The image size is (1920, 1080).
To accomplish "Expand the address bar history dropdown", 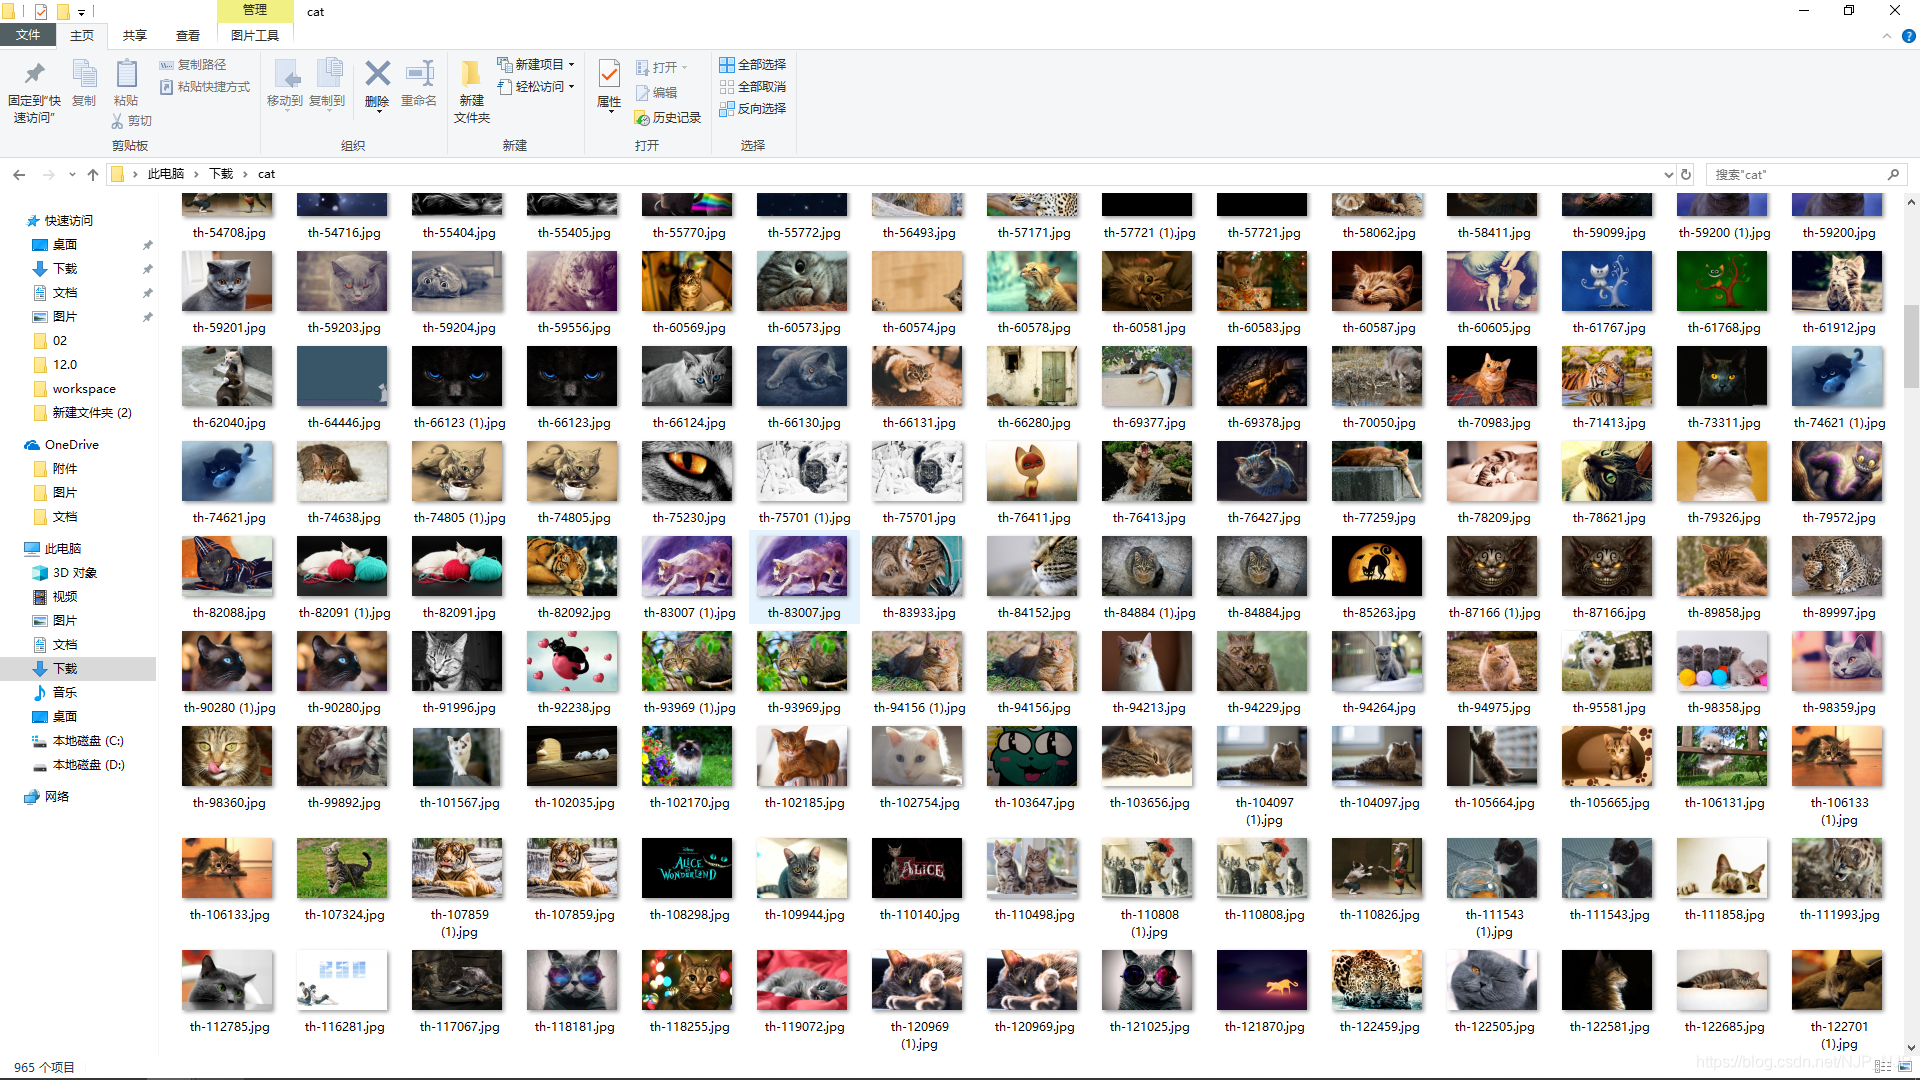I will pos(1668,174).
